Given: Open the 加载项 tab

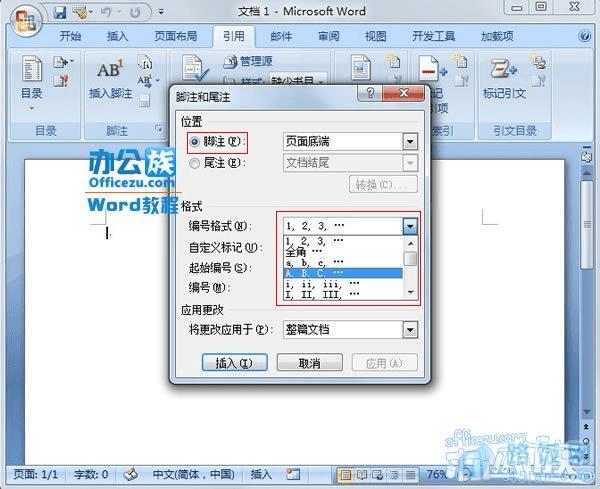Looking at the screenshot, I should (x=497, y=36).
